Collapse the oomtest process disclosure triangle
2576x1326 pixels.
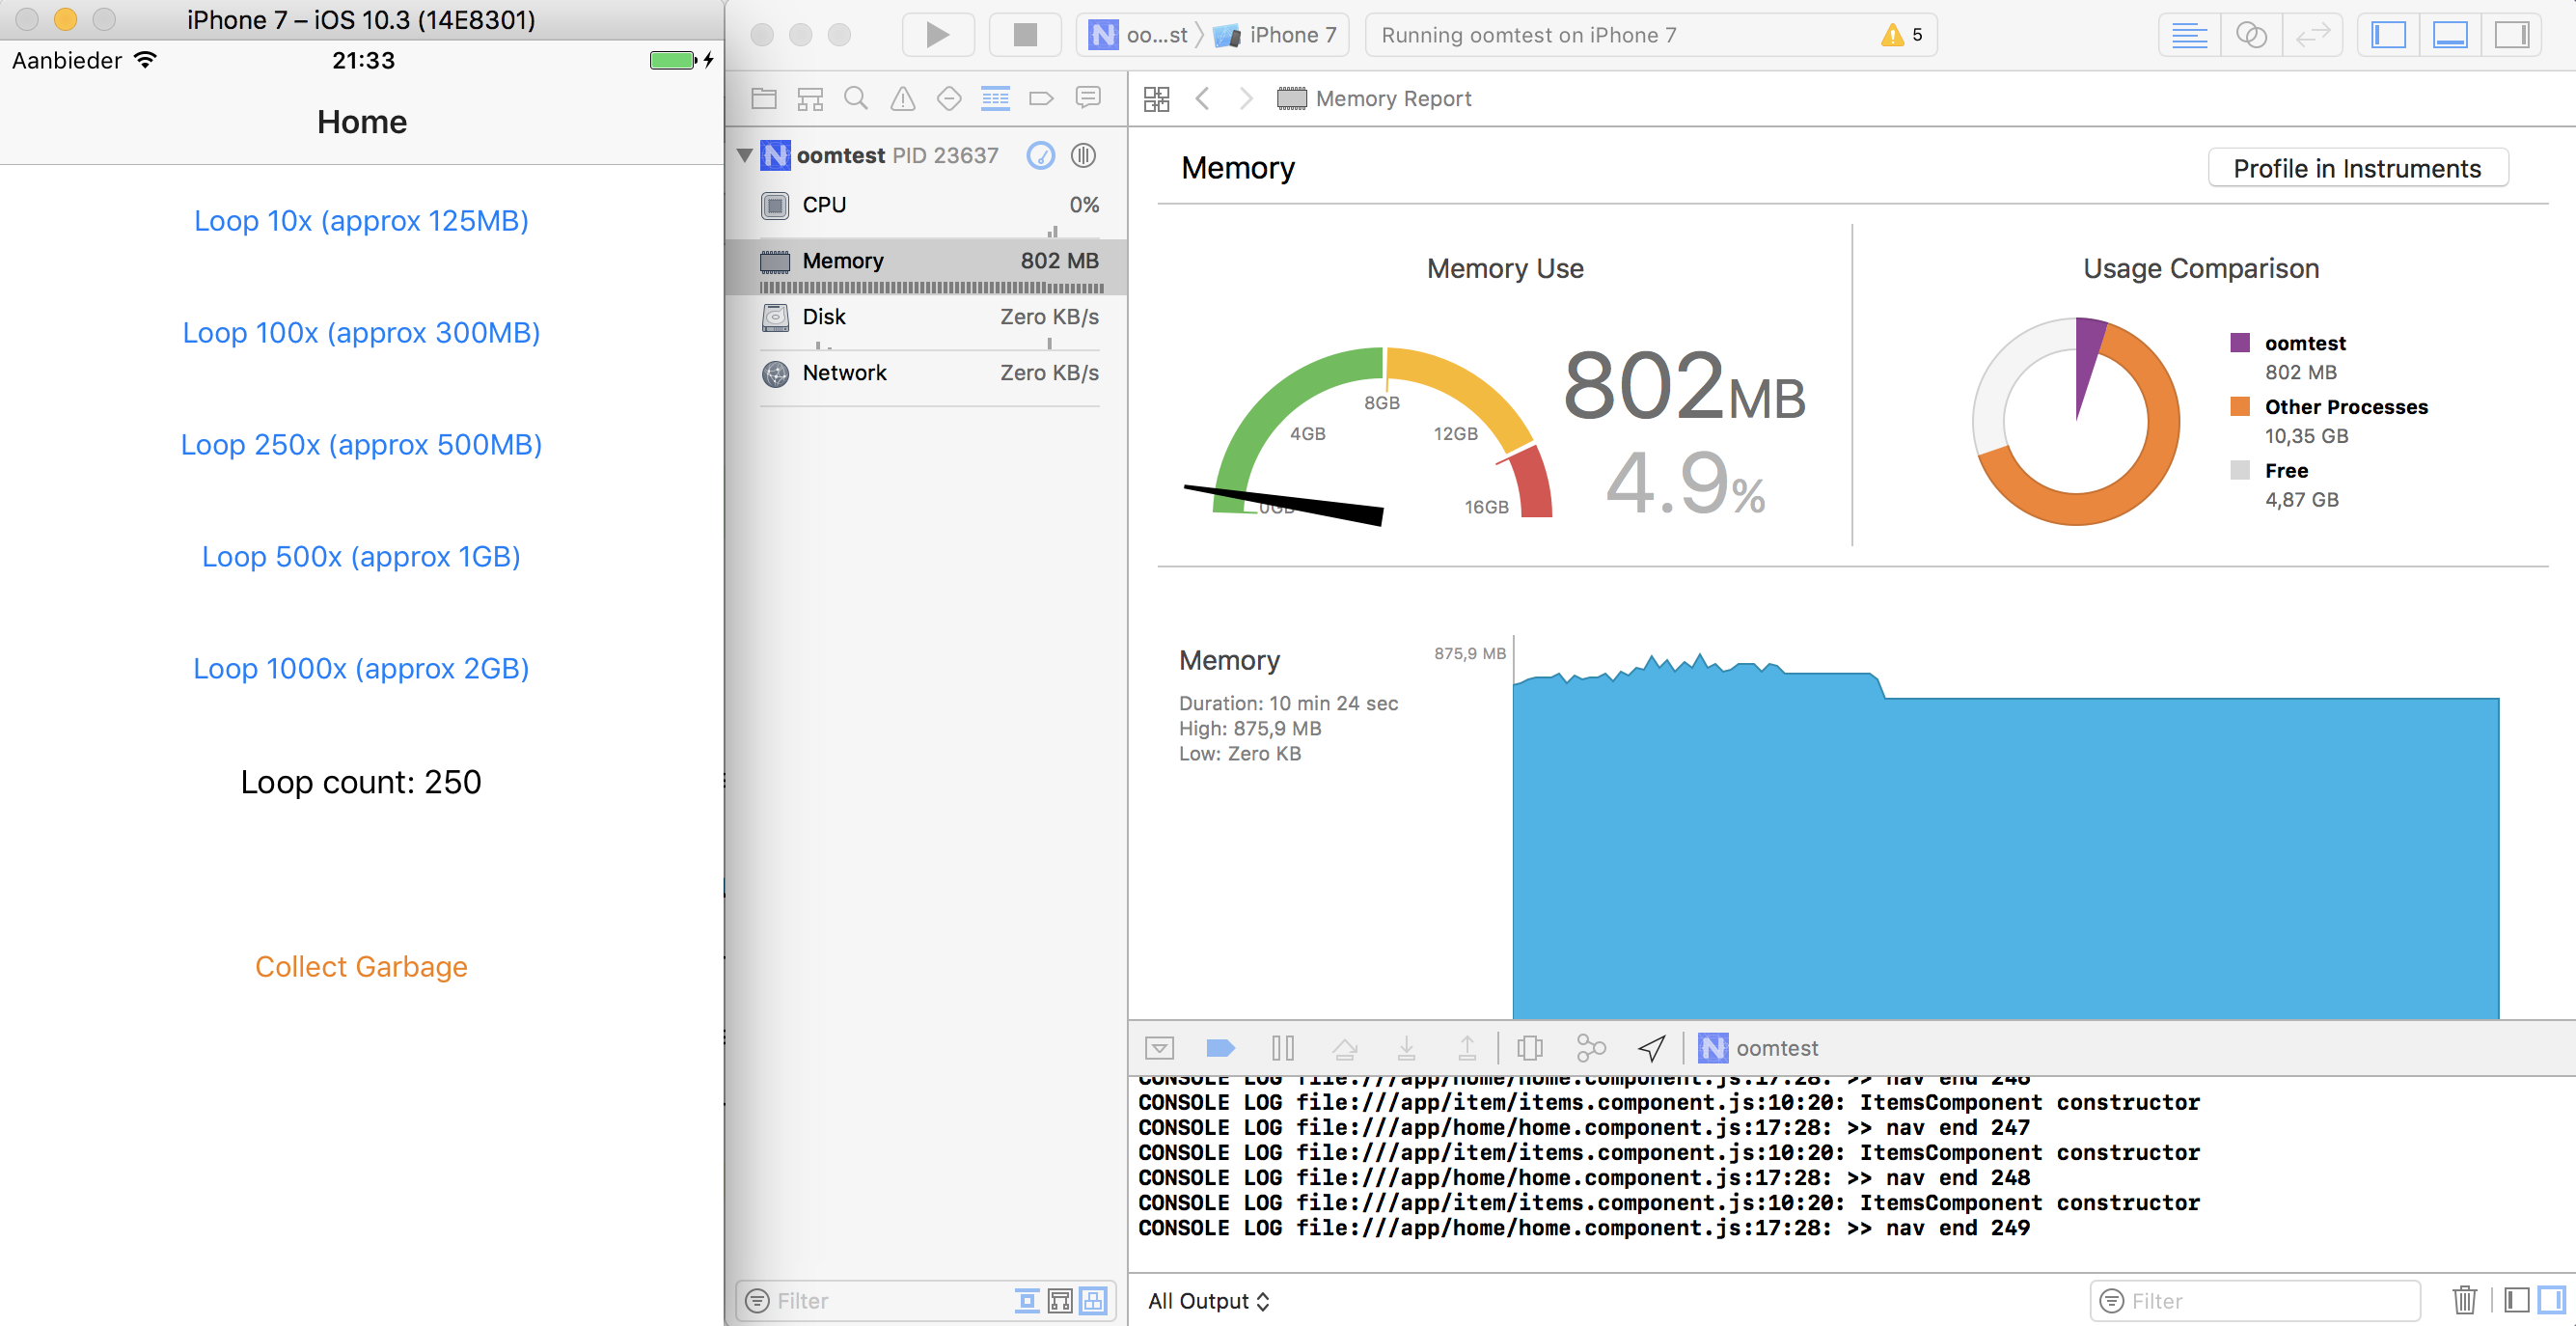tap(745, 155)
